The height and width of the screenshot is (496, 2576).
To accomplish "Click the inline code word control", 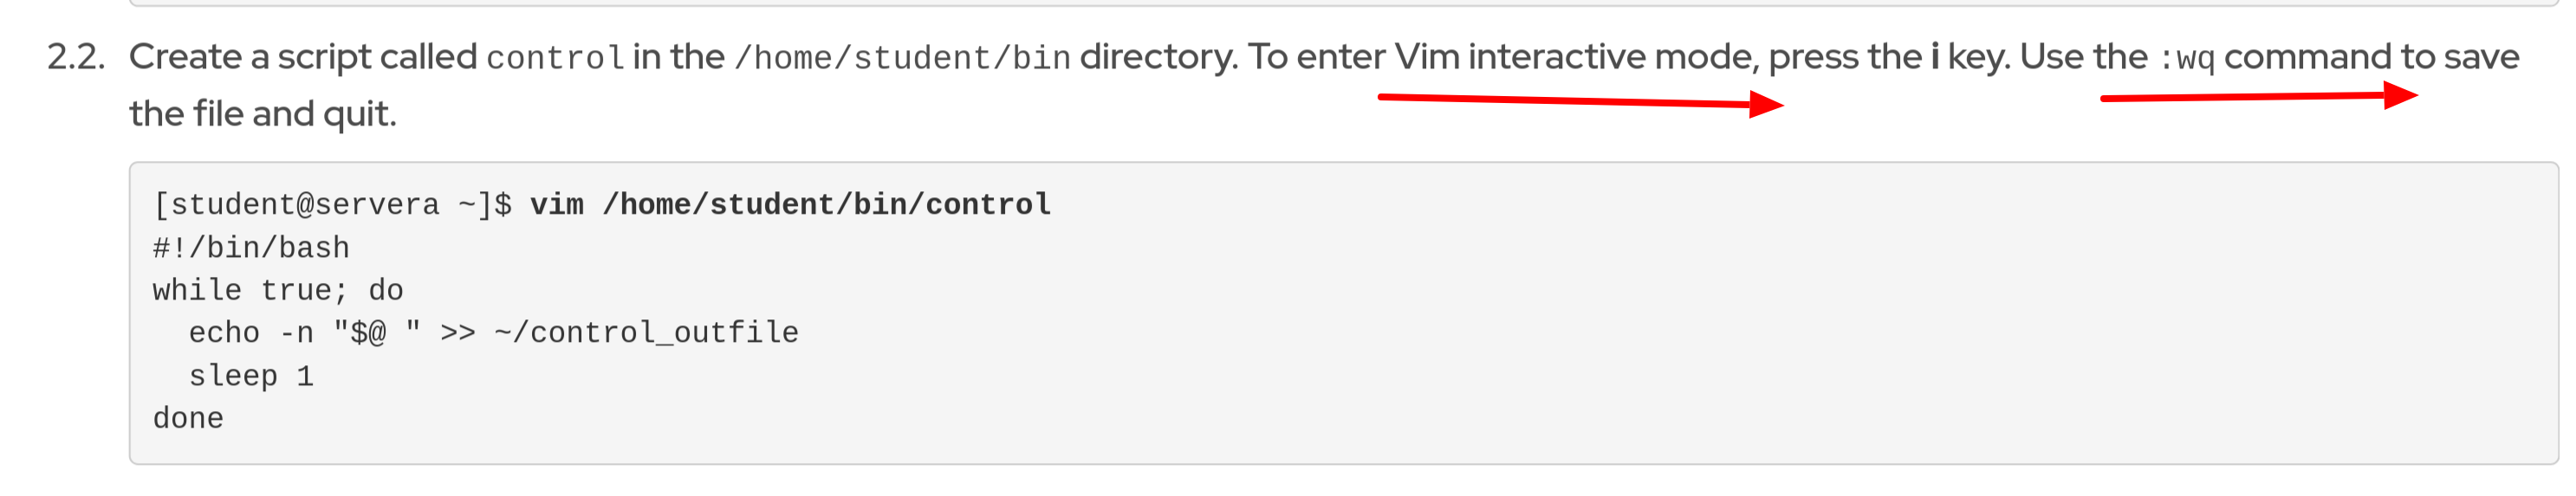I will tap(555, 58).
